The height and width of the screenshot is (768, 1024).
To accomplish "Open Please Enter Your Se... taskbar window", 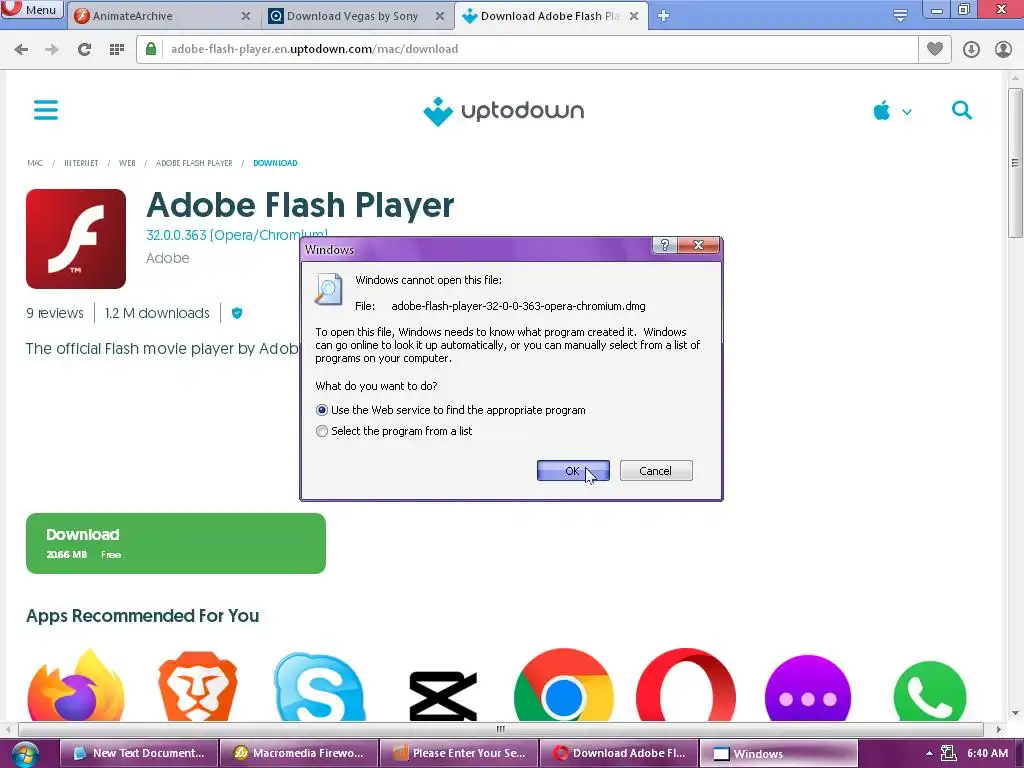I will [x=459, y=753].
